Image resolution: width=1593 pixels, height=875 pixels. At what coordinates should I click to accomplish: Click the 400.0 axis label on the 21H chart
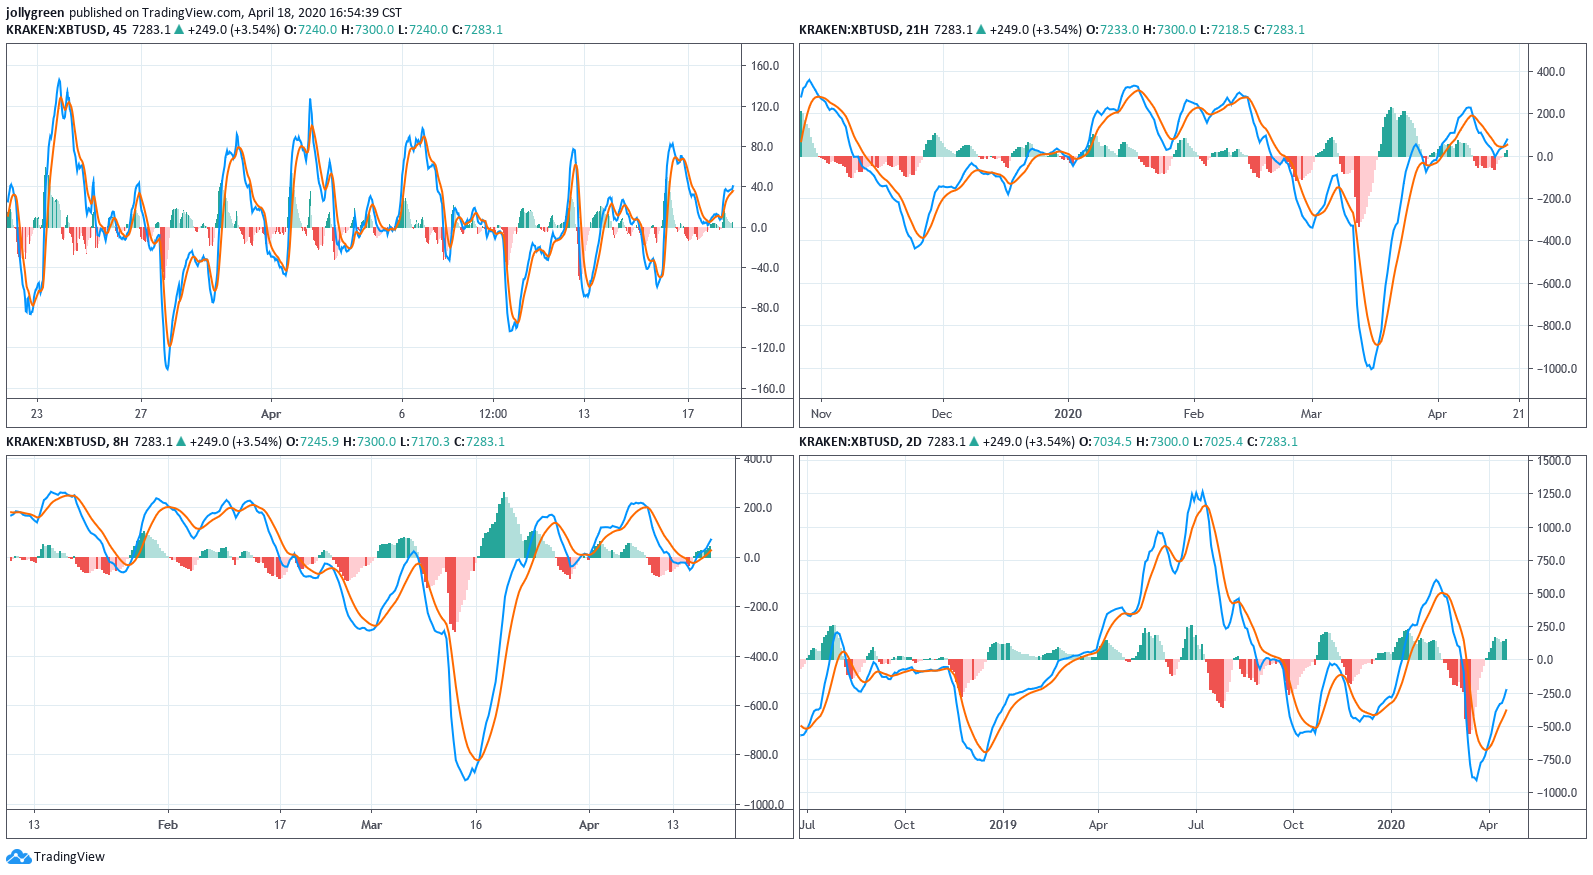(x=1552, y=72)
